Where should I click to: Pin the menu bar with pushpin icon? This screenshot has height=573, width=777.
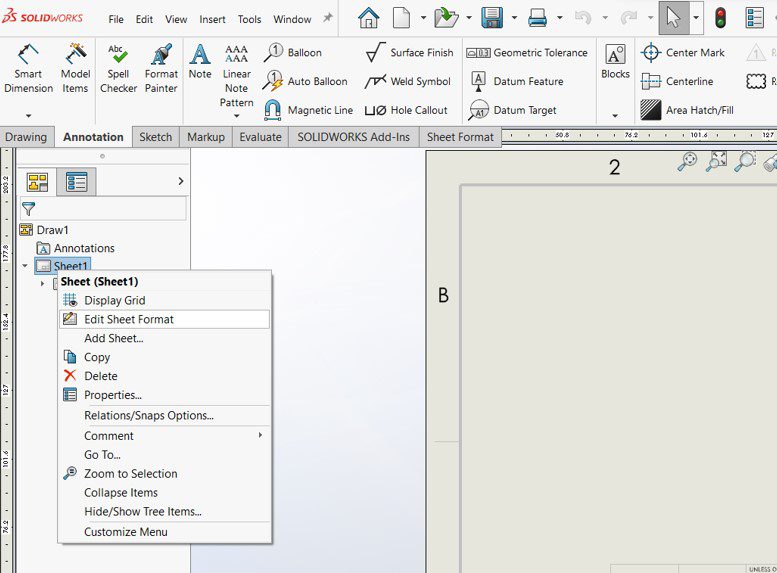(x=328, y=18)
